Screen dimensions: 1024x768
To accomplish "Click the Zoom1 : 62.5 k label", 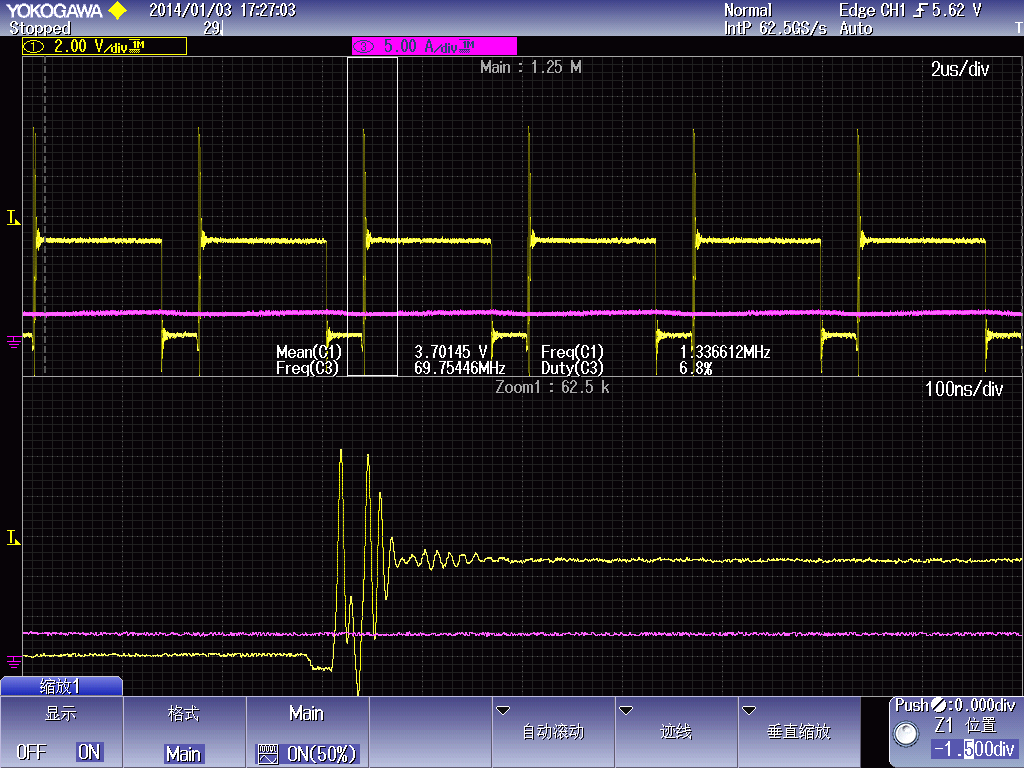I will tap(552, 387).
